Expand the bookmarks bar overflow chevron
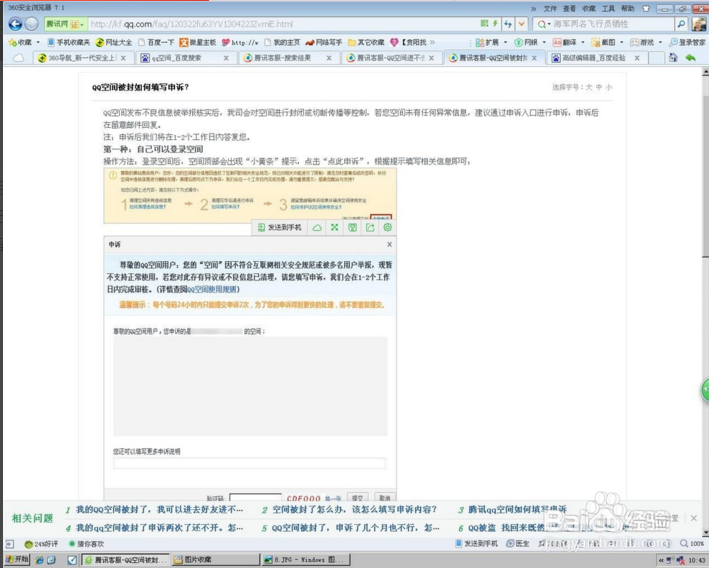The image size is (709, 568). click(x=432, y=42)
